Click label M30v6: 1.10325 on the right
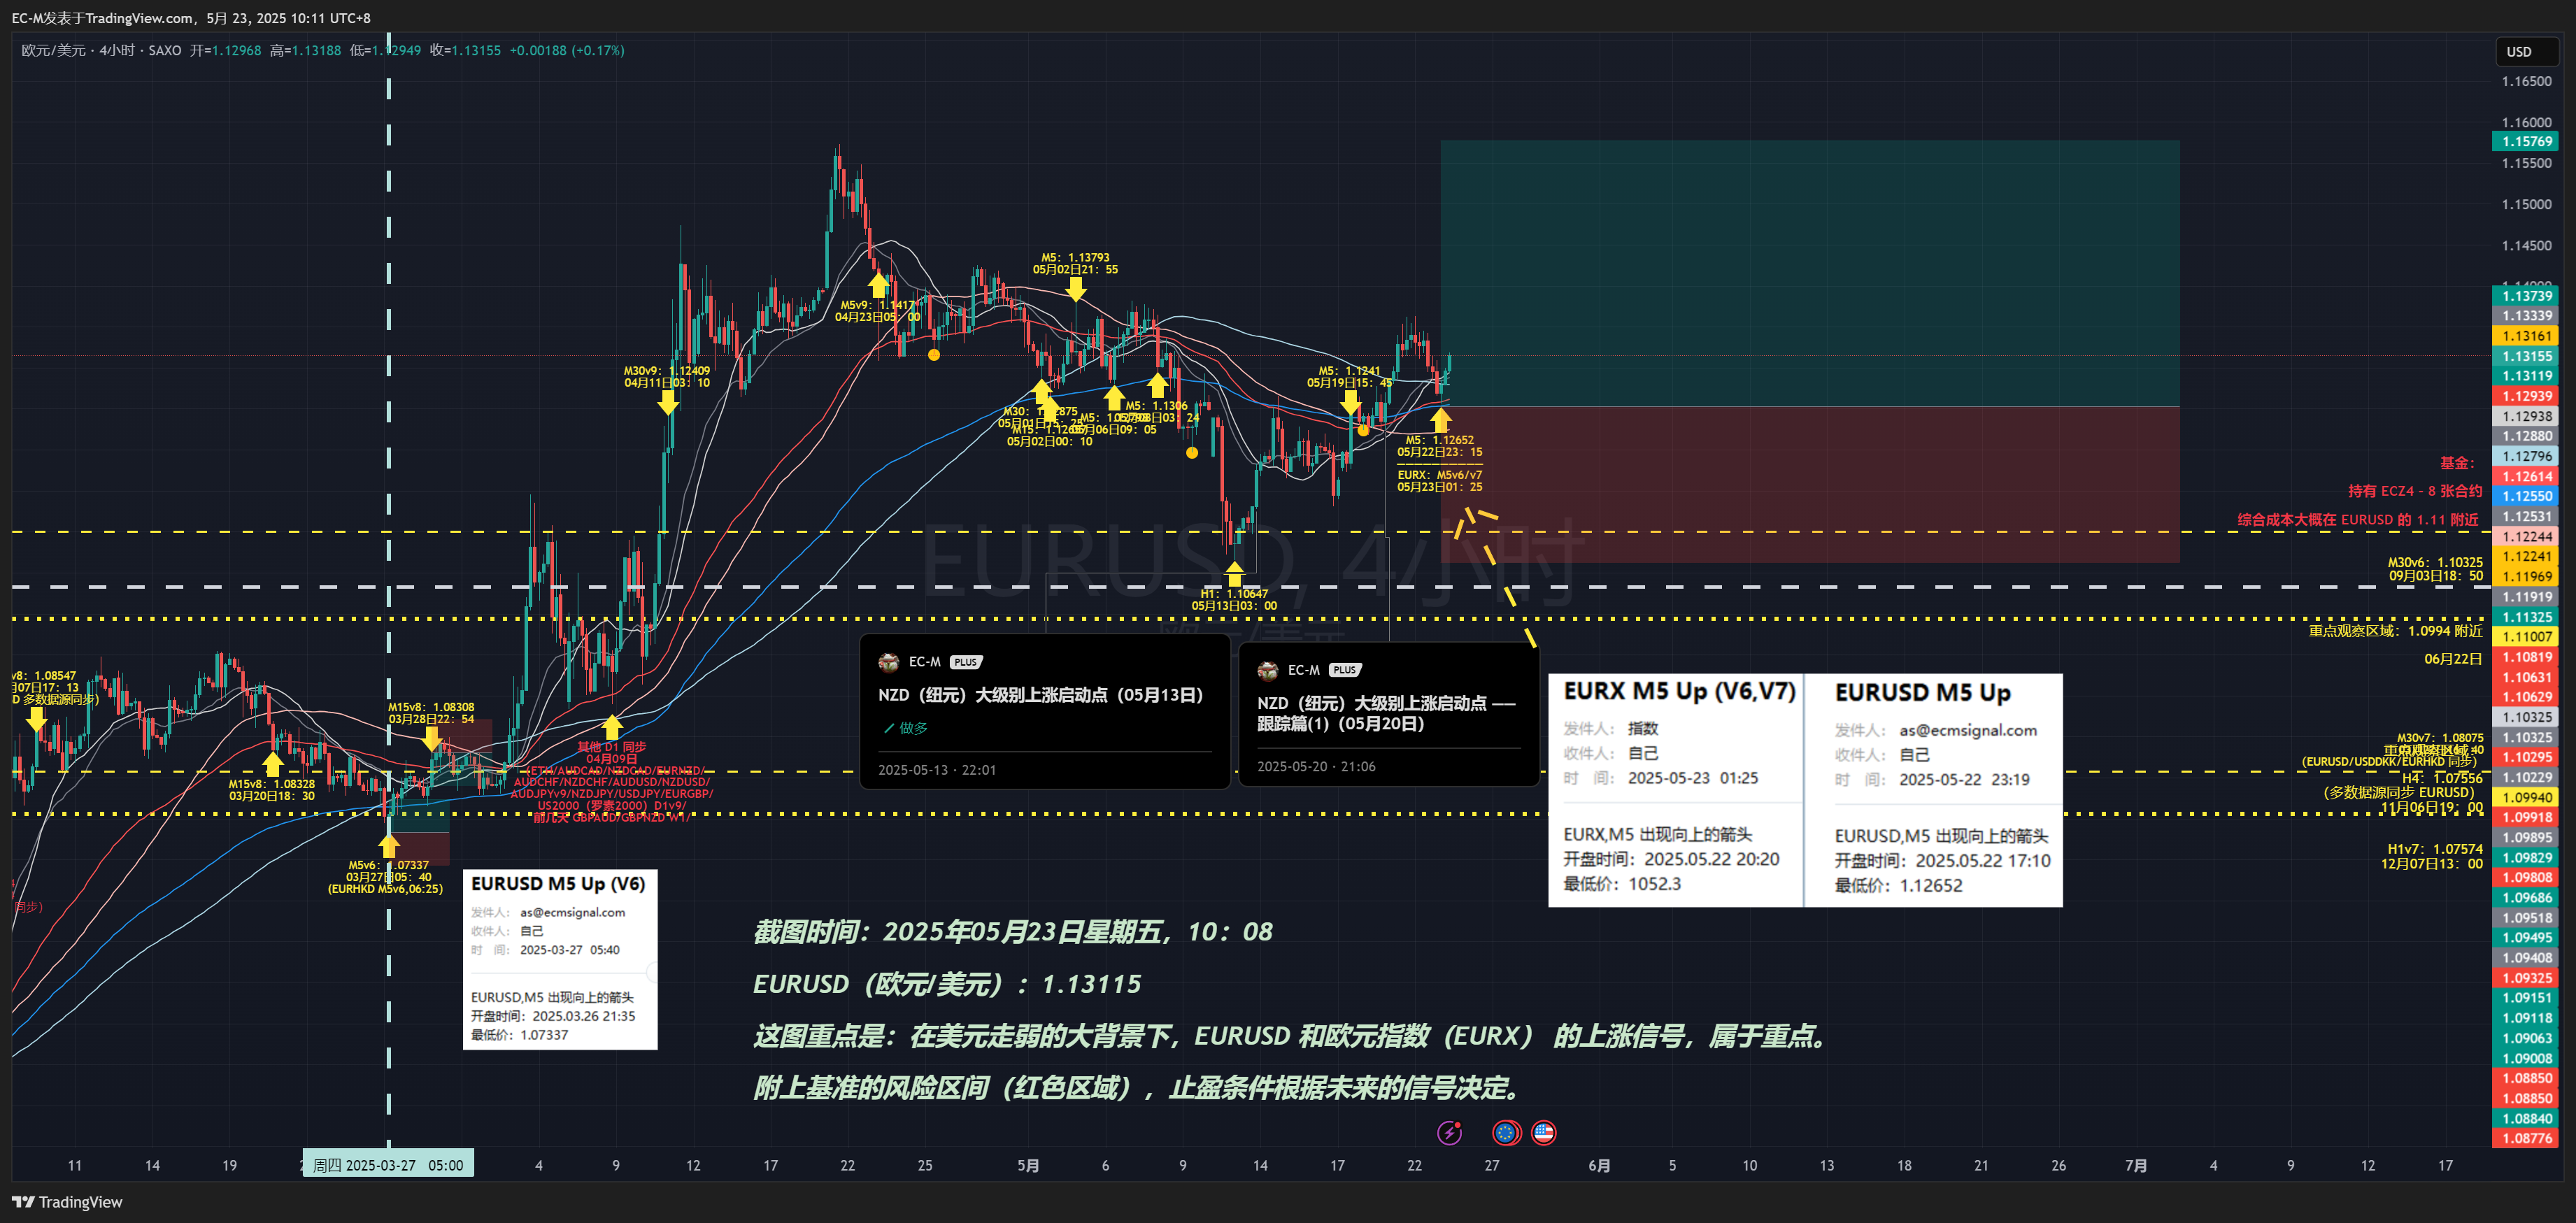This screenshot has height=1223, width=2576. point(2435,562)
